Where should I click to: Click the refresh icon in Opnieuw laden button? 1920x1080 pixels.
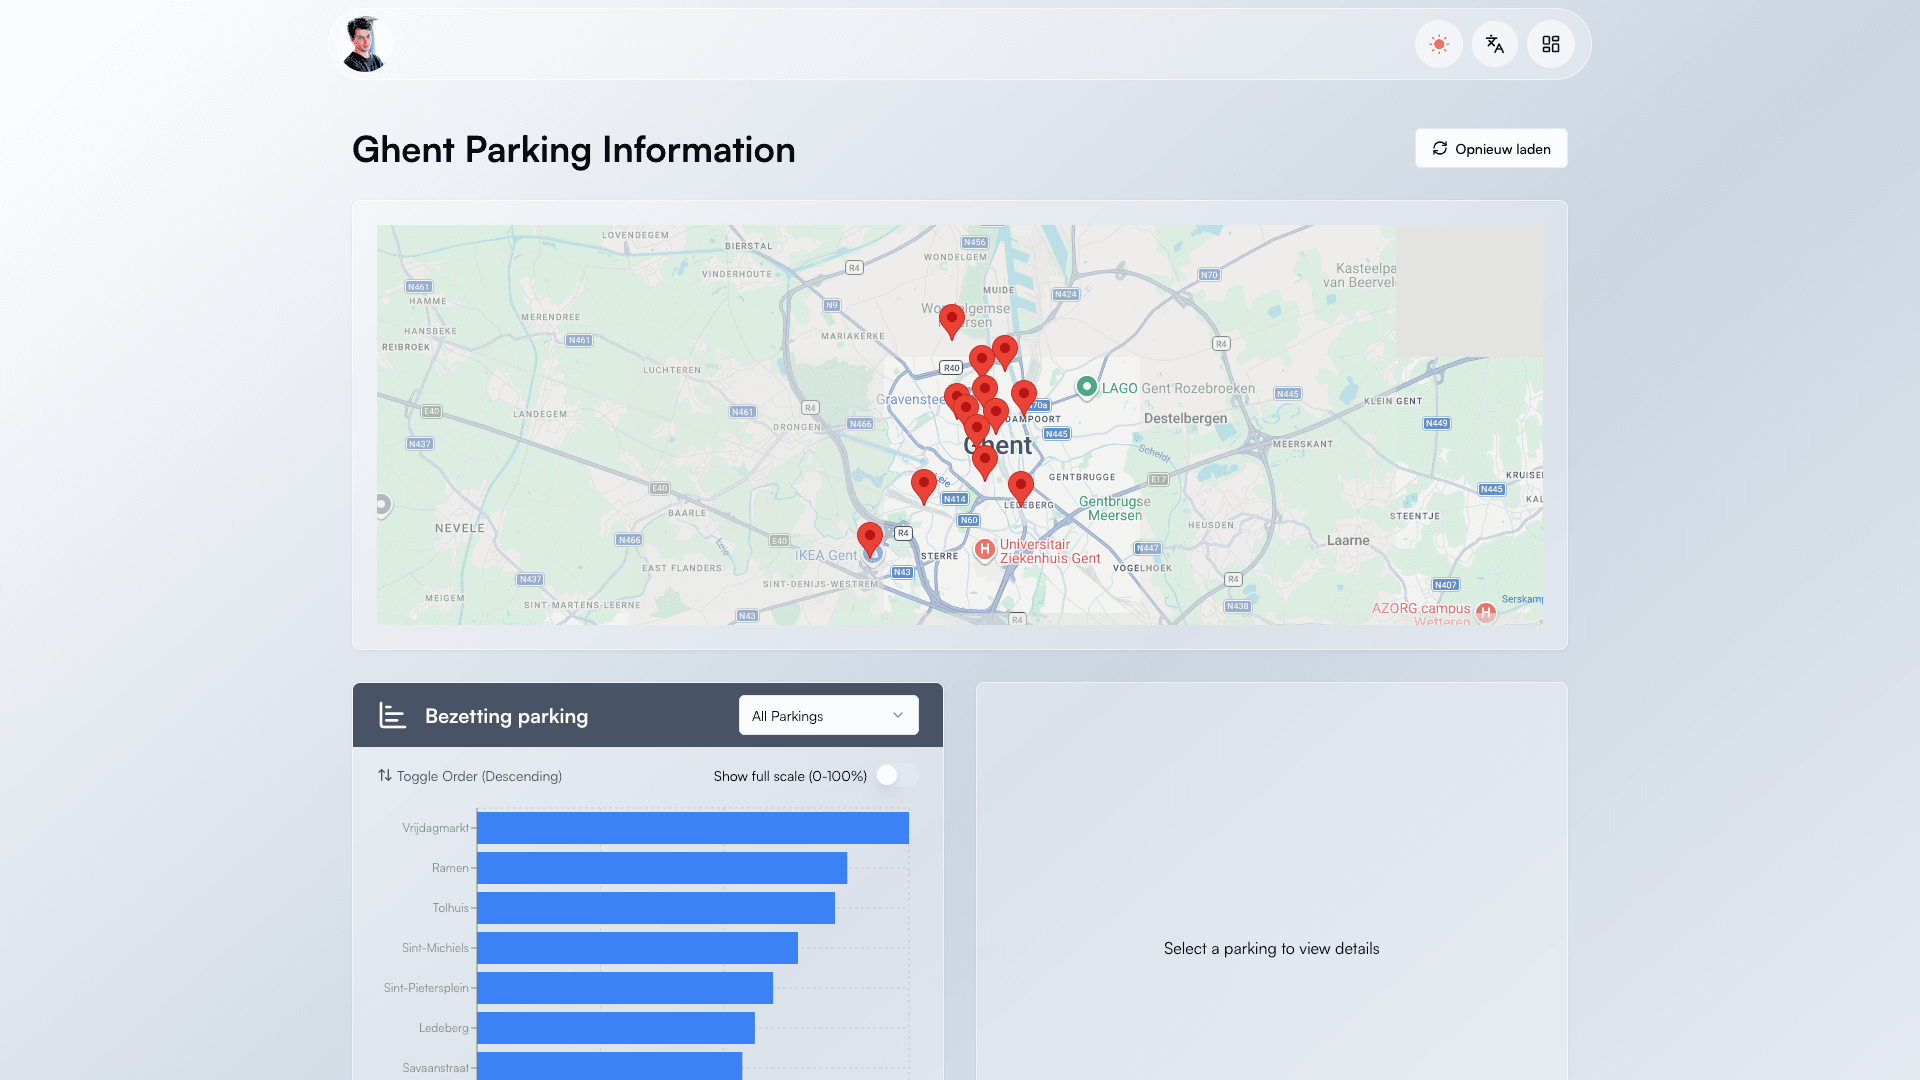coord(1440,148)
